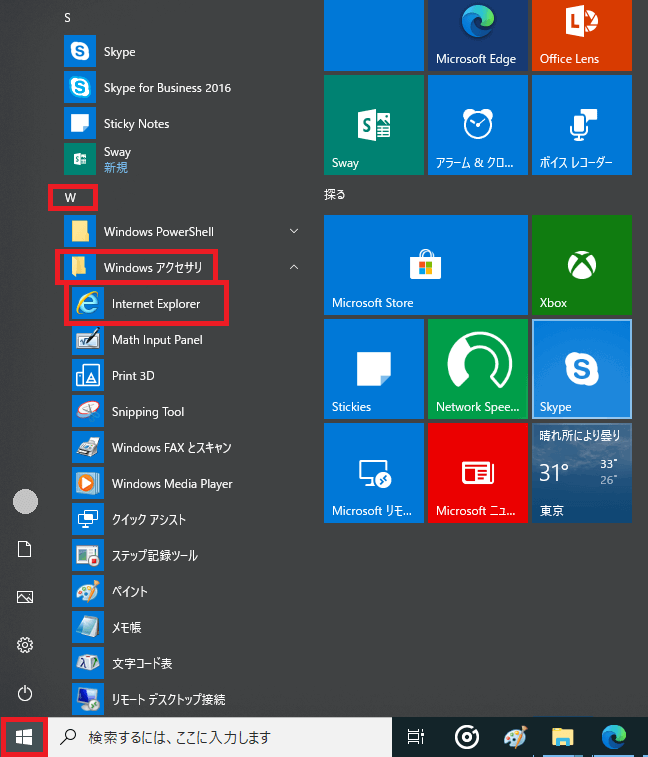This screenshot has width=648, height=757.
Task: Open Paint from the taskbar
Action: click(x=516, y=737)
